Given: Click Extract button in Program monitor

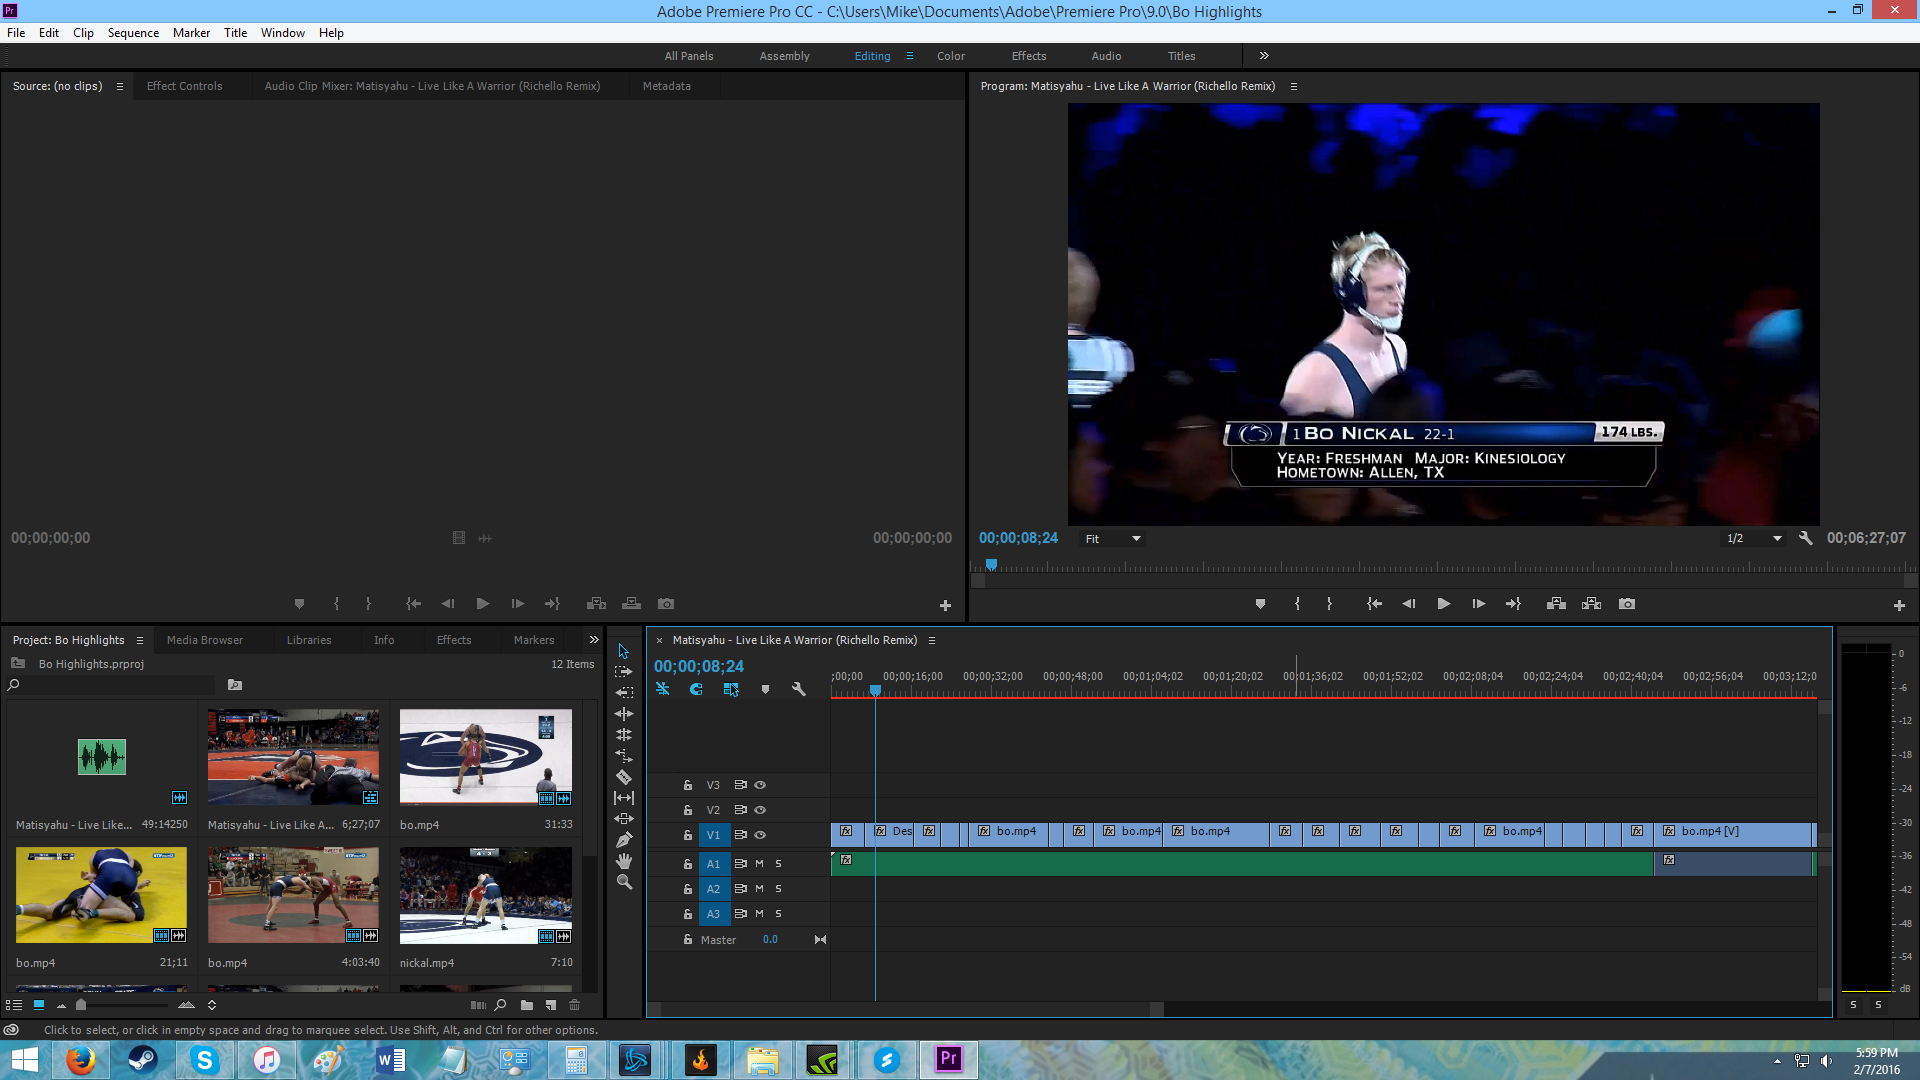Looking at the screenshot, I should coord(1591,604).
